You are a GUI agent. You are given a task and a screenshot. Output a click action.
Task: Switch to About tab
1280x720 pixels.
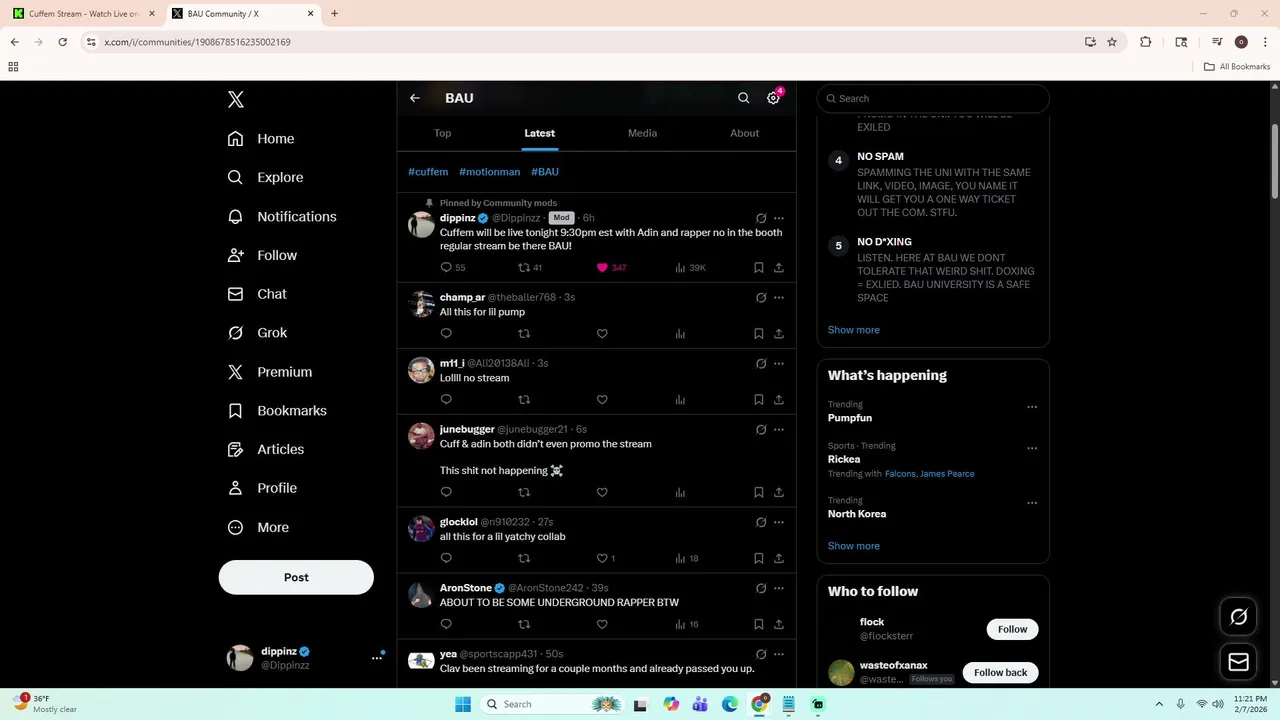(x=744, y=133)
